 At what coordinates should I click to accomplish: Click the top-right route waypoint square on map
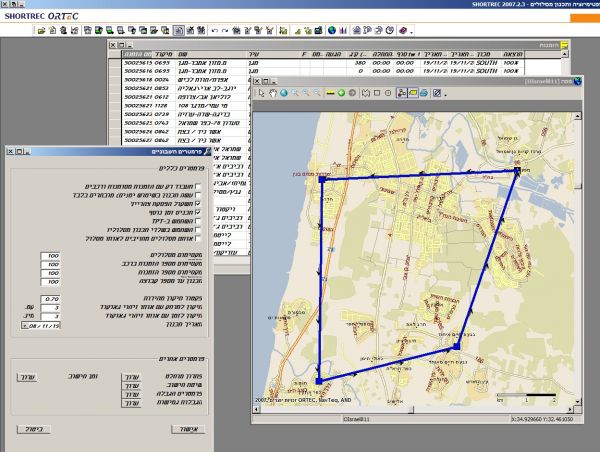[x=517, y=170]
